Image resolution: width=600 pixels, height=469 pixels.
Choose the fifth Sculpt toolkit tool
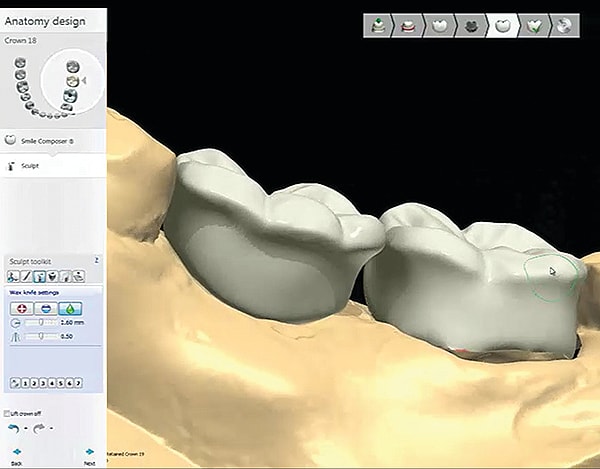pos(66,276)
